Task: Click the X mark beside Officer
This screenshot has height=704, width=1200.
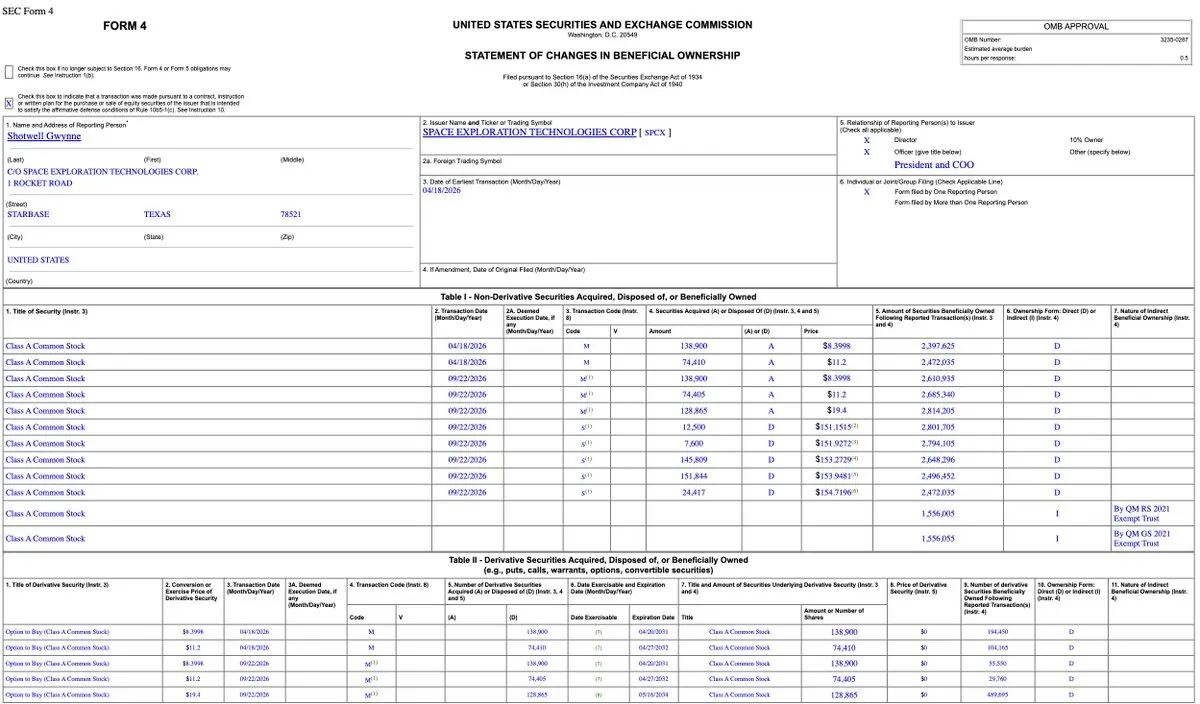Action: (x=866, y=152)
